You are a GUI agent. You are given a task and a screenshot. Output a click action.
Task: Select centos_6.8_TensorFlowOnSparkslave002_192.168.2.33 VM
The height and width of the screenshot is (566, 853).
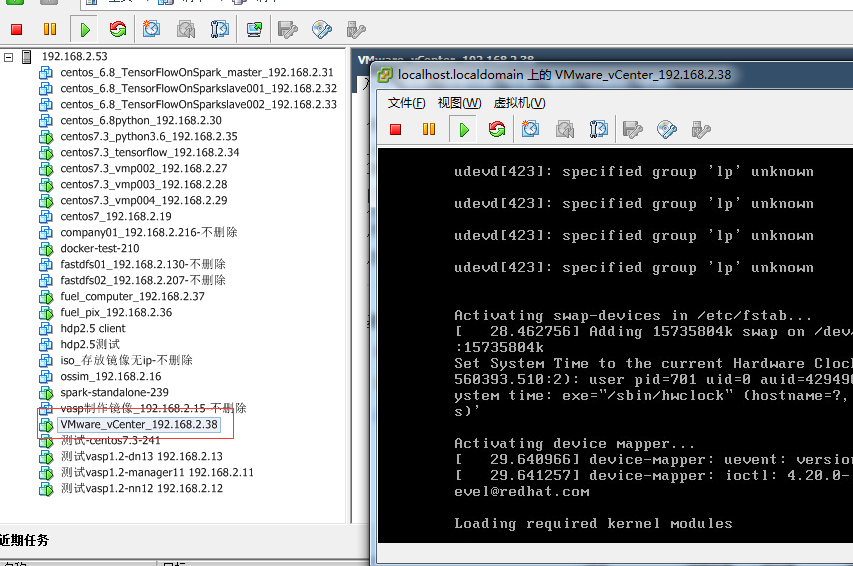[199, 104]
